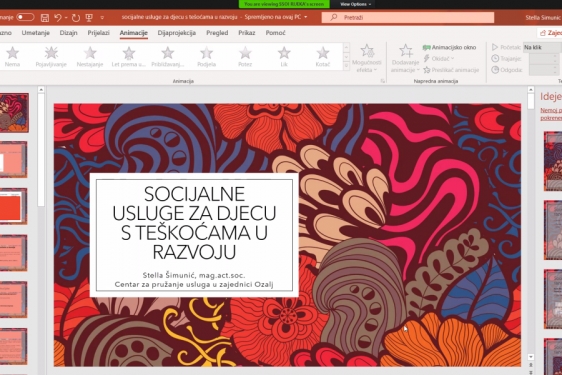Choose third design idea thumbnail
Viewport: 562px width, 375px height.
click(x=553, y=299)
